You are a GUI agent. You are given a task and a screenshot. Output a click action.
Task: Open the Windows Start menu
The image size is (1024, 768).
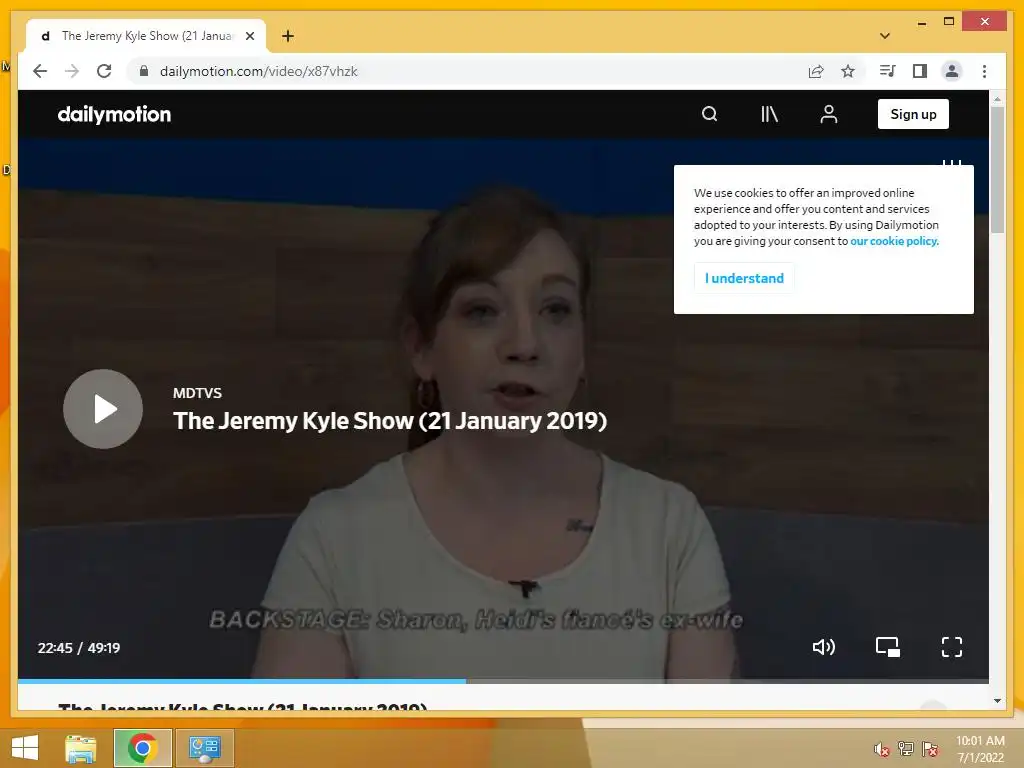25,748
